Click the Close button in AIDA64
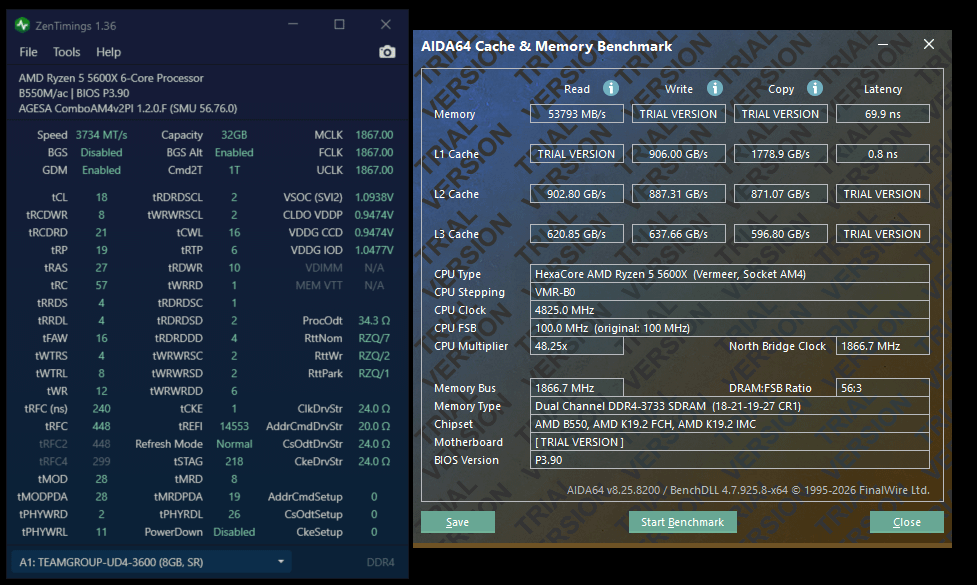This screenshot has height=585, width=977. pyautogui.click(x=907, y=522)
